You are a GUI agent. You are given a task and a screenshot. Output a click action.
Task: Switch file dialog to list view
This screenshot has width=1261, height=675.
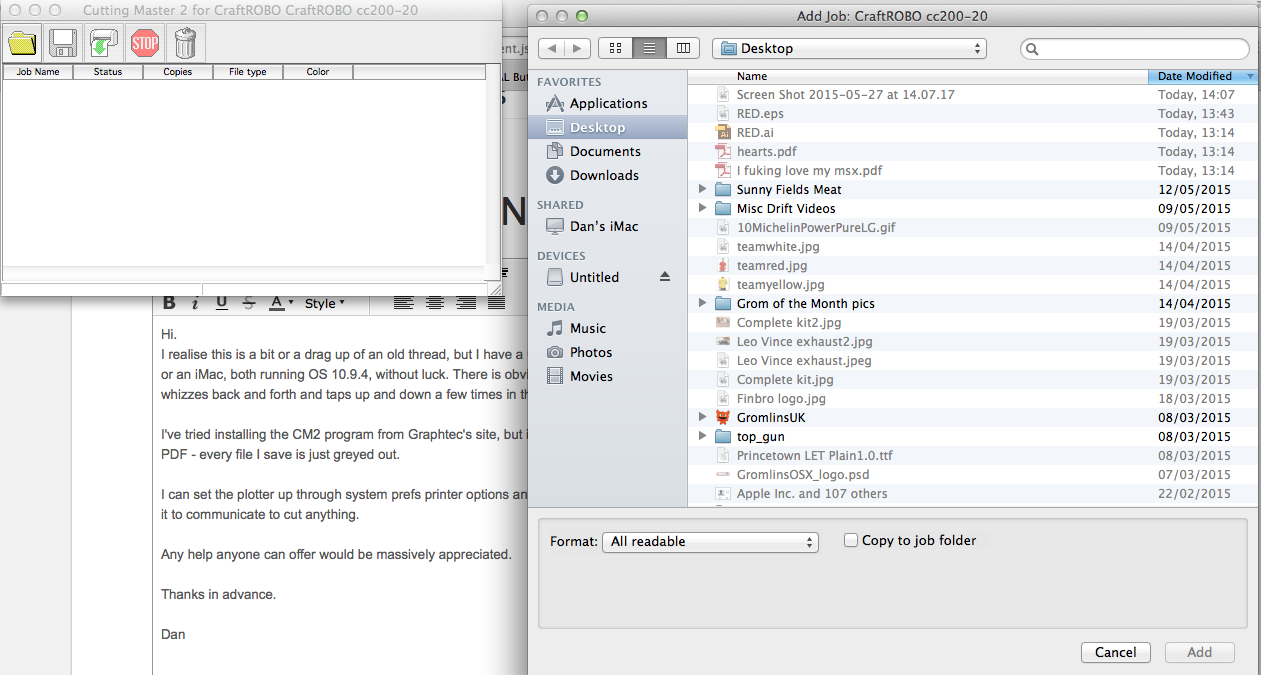(x=649, y=48)
